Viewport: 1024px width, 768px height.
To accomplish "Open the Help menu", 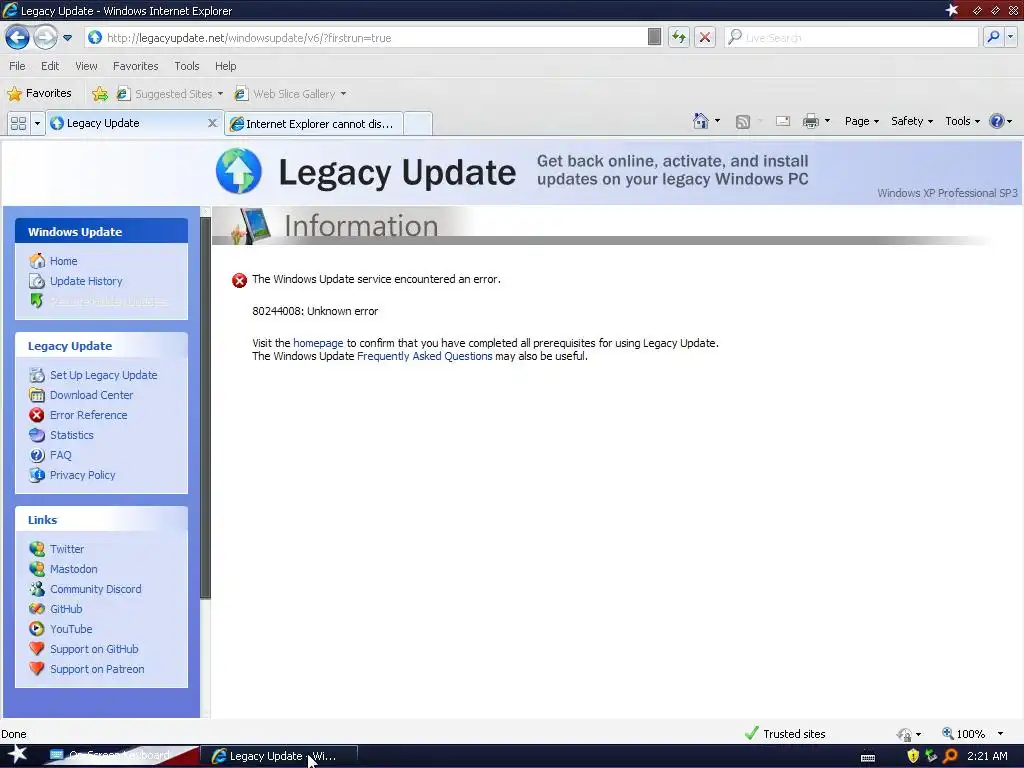I will [x=225, y=66].
